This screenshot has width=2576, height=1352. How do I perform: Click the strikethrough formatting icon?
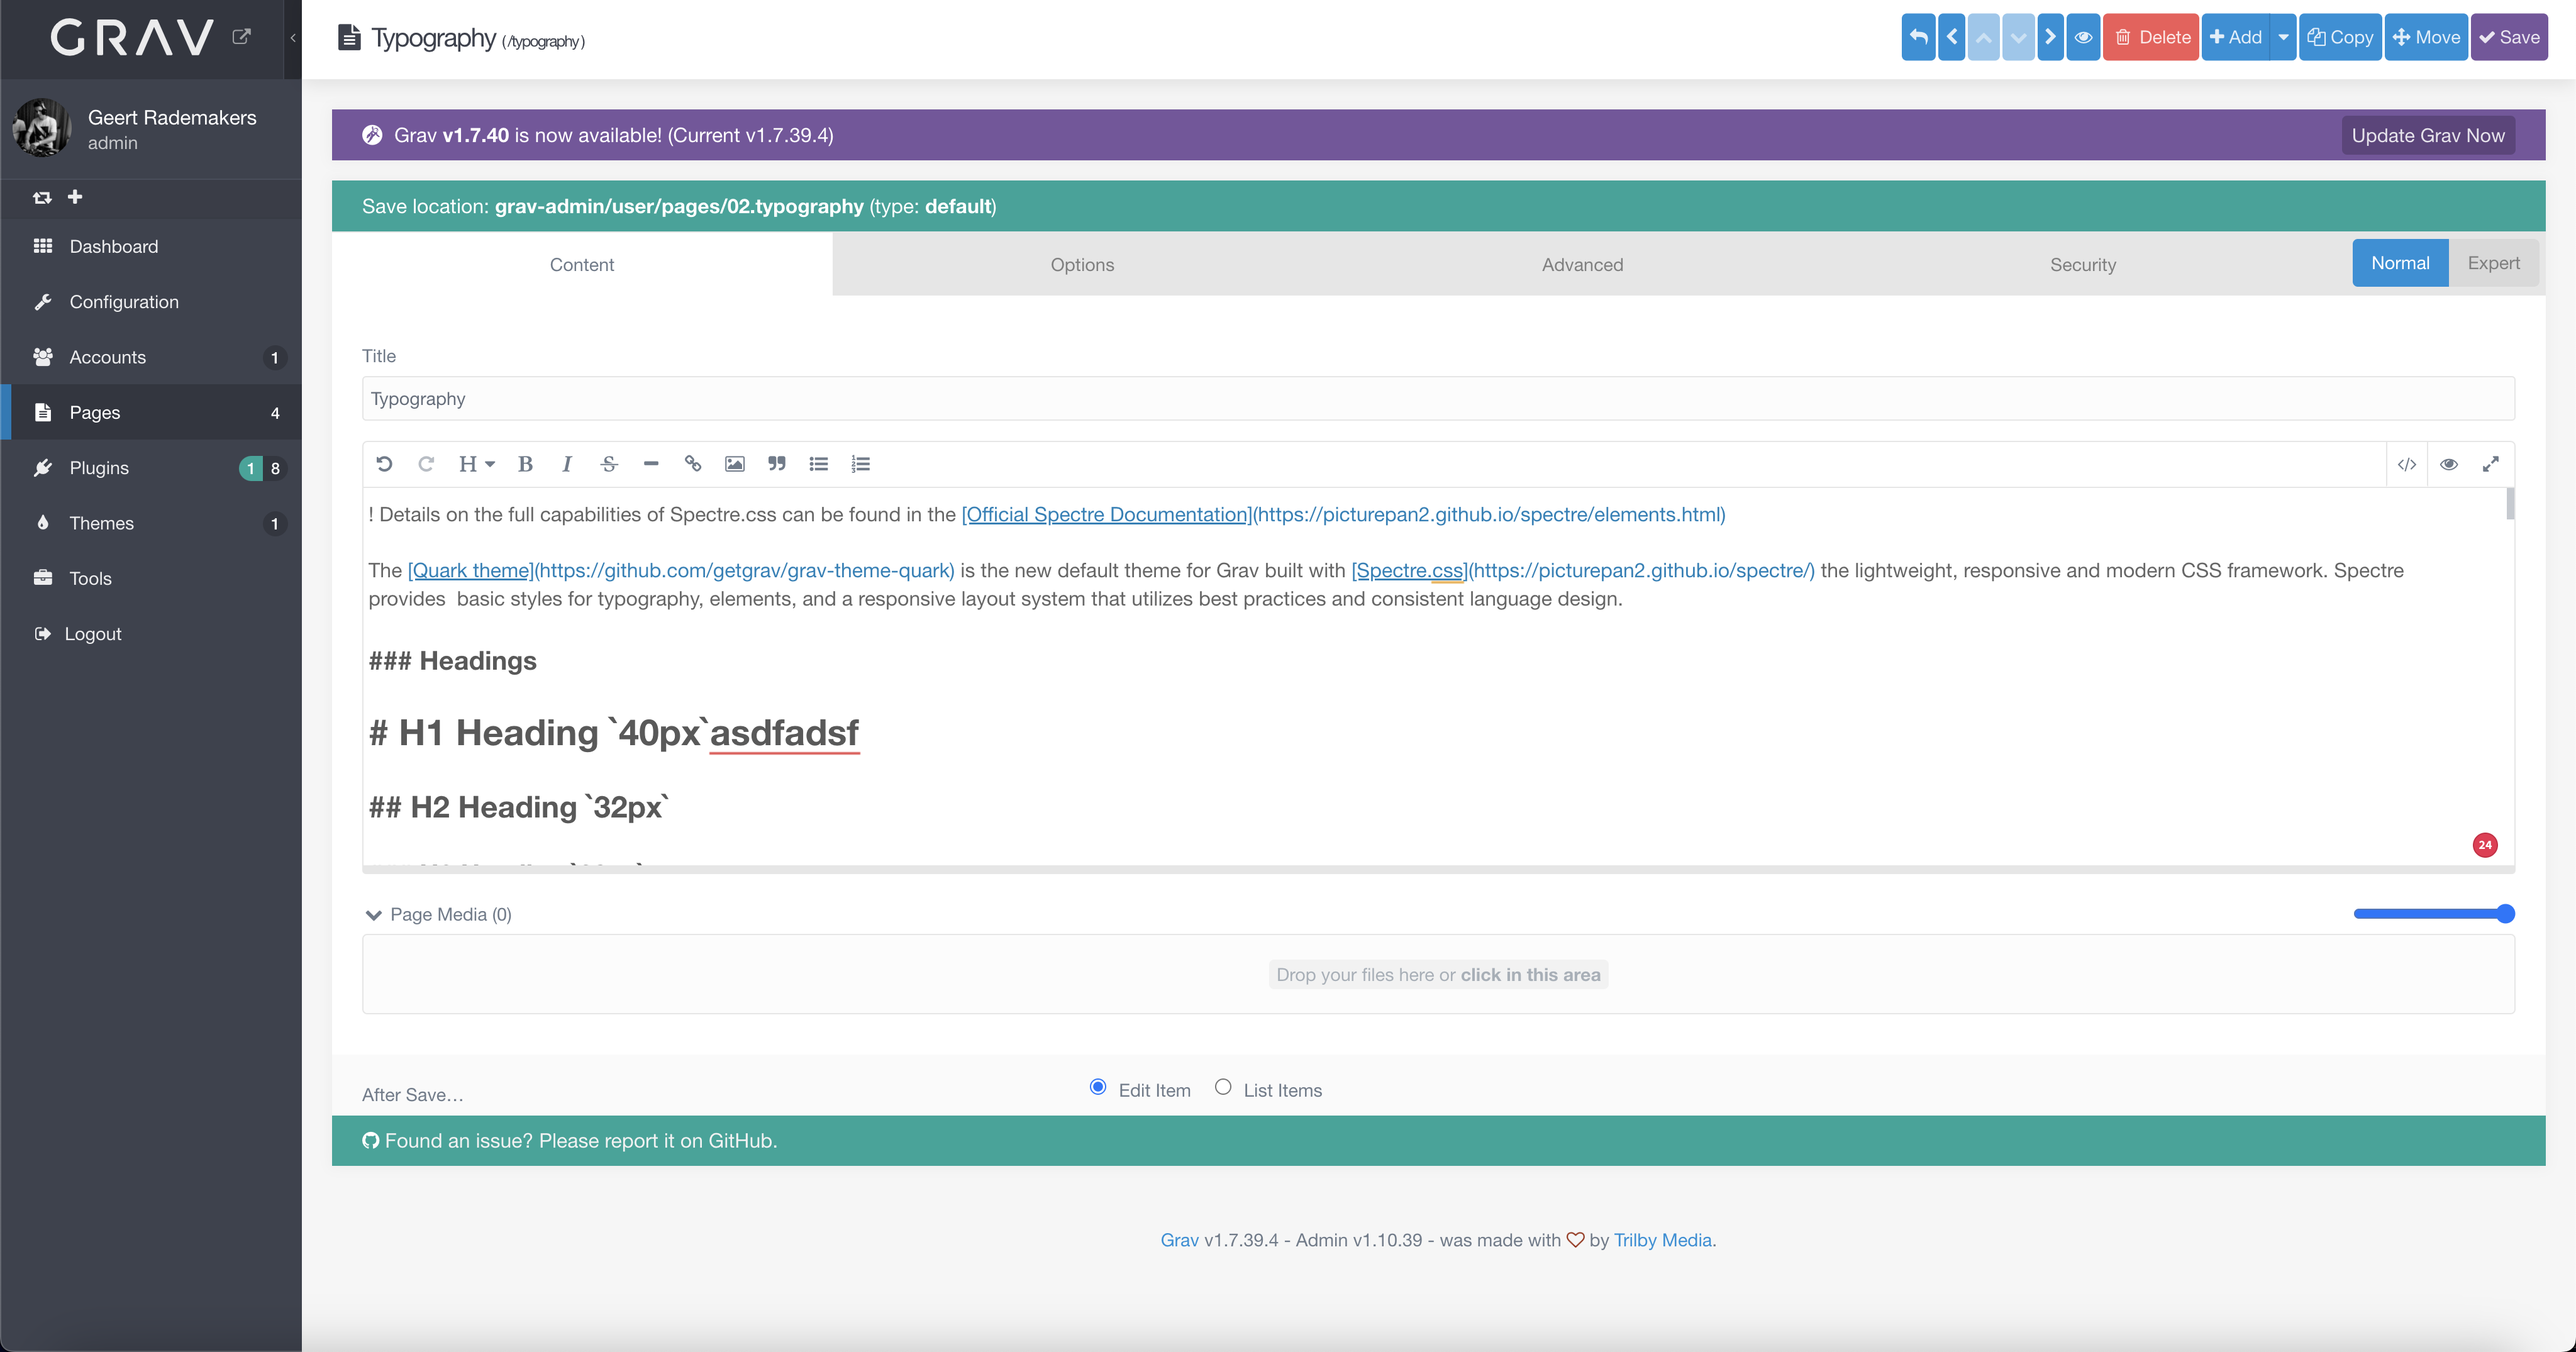pos(609,464)
